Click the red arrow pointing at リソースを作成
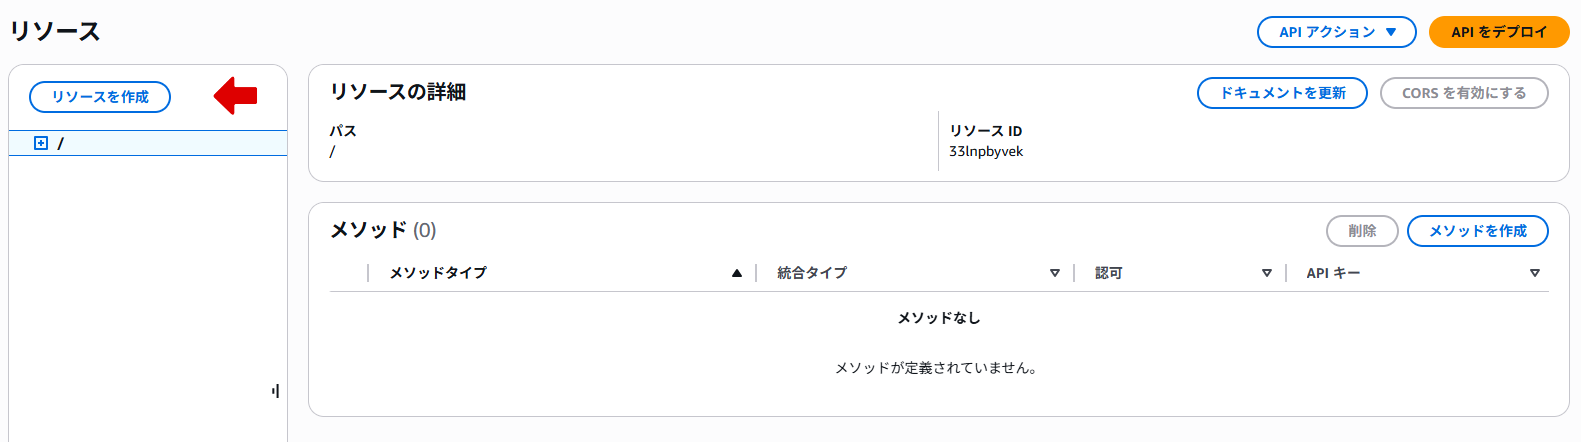Screen dimensions: 1581x442 [236, 96]
